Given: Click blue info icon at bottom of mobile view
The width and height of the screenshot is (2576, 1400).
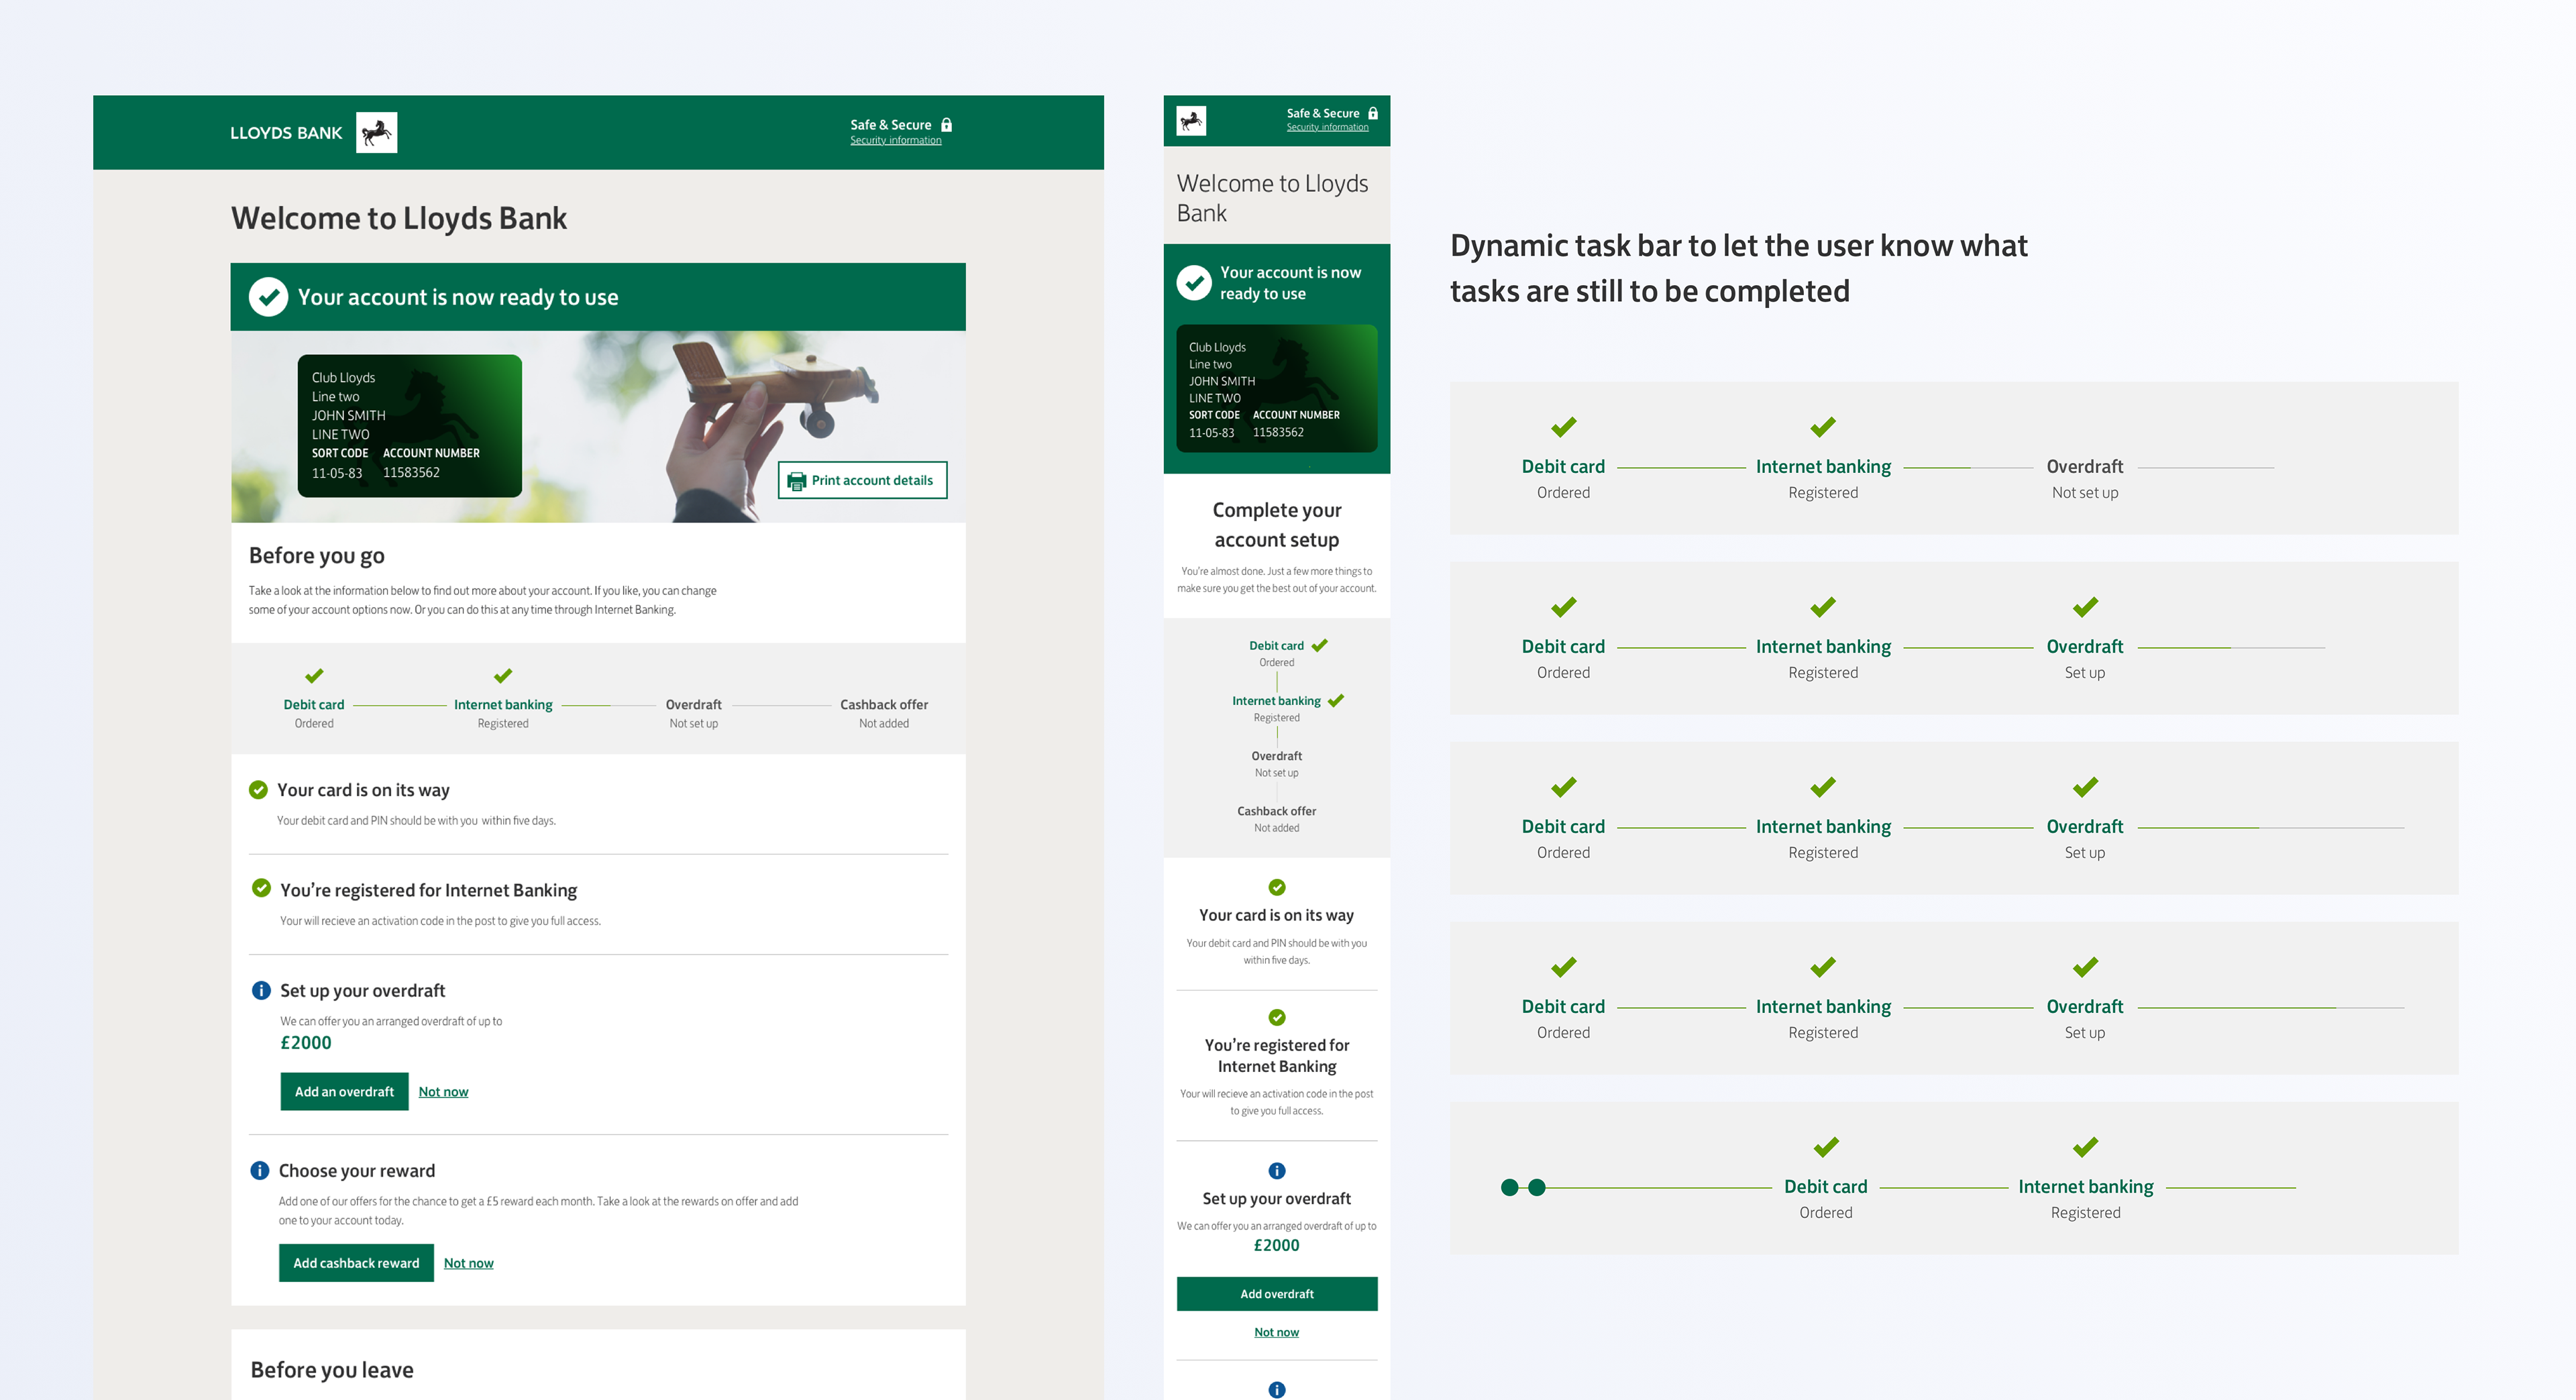Looking at the screenshot, I should tap(1277, 1389).
